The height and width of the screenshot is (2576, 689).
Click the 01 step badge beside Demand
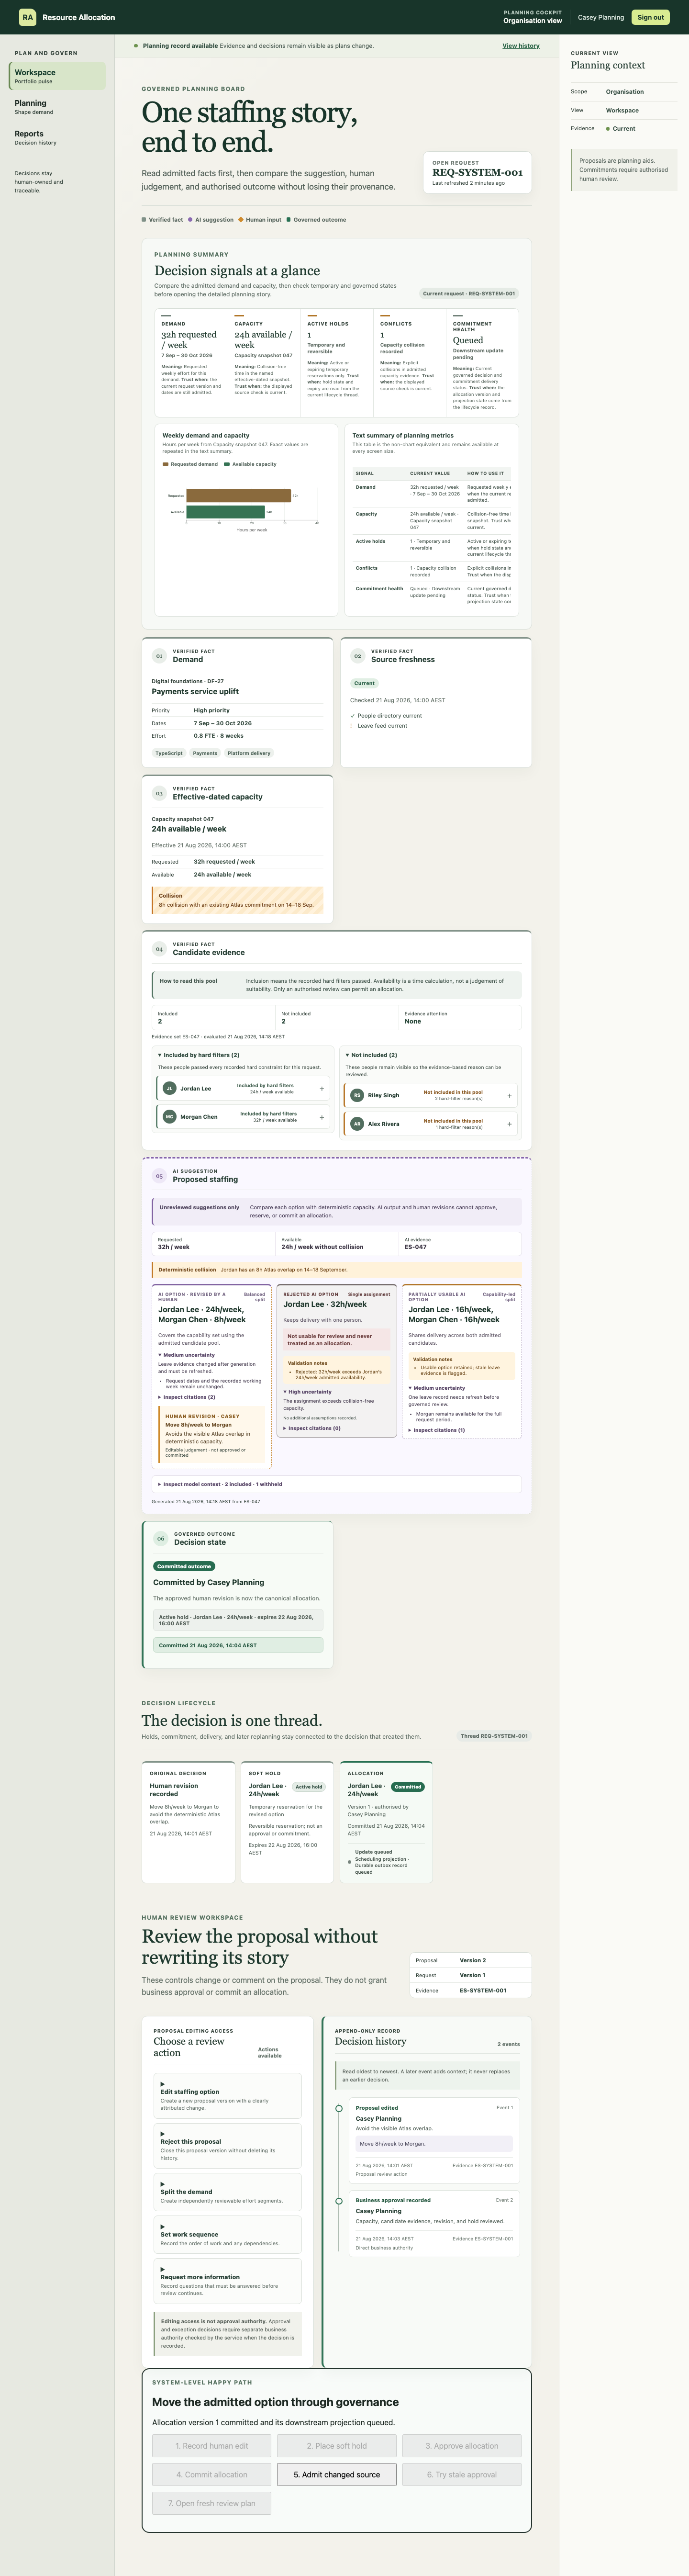point(159,656)
